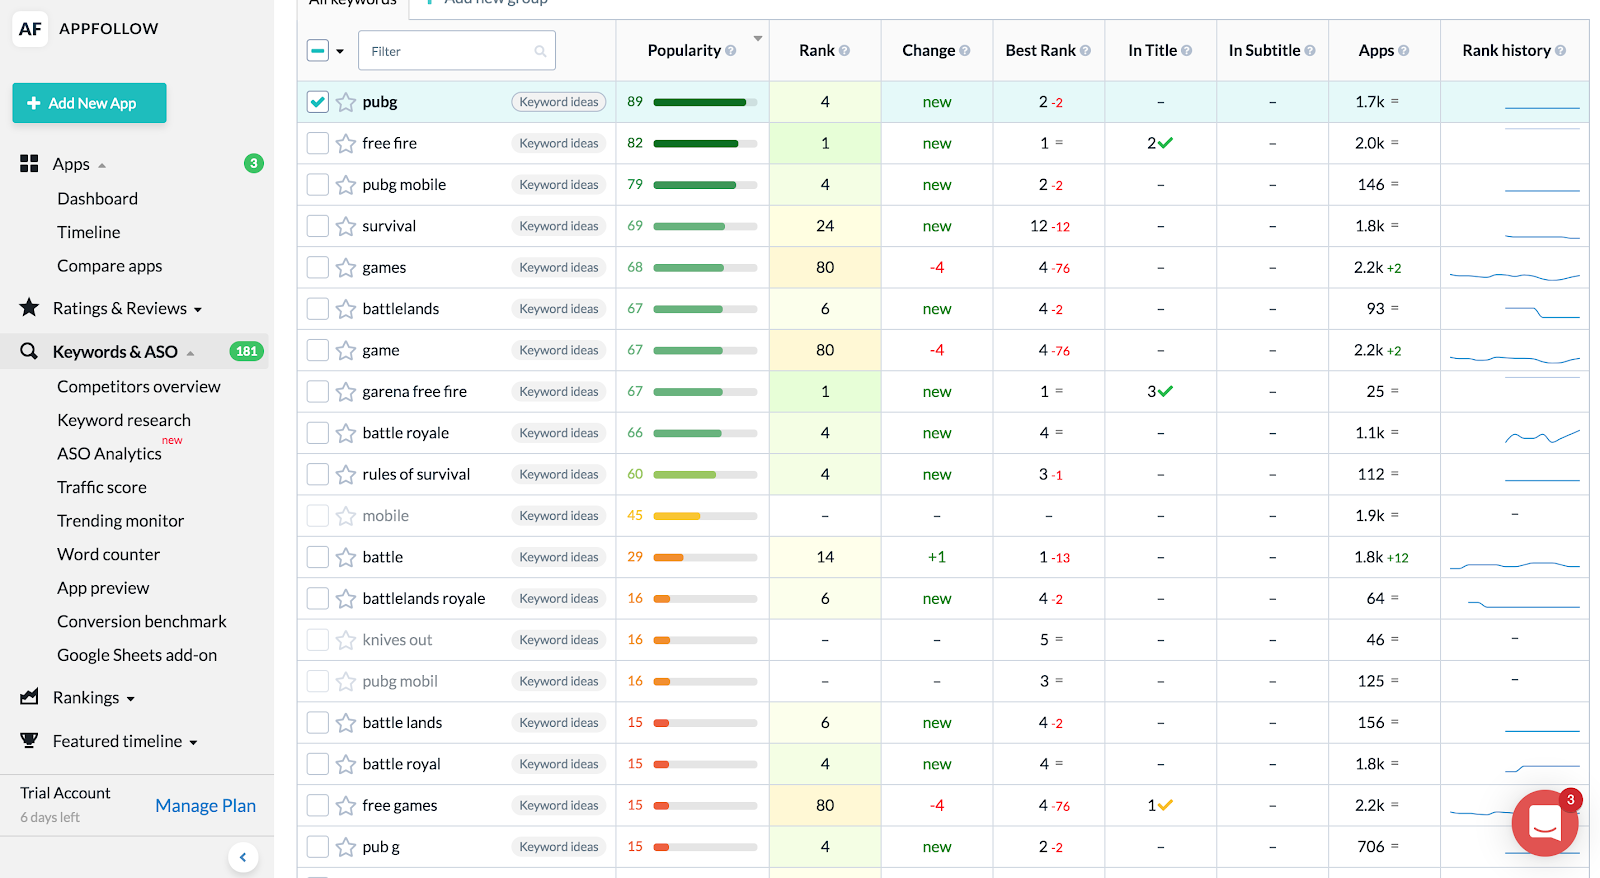Sort by Popularity descending arrow
This screenshot has width=1600, height=878.
pos(758,39)
